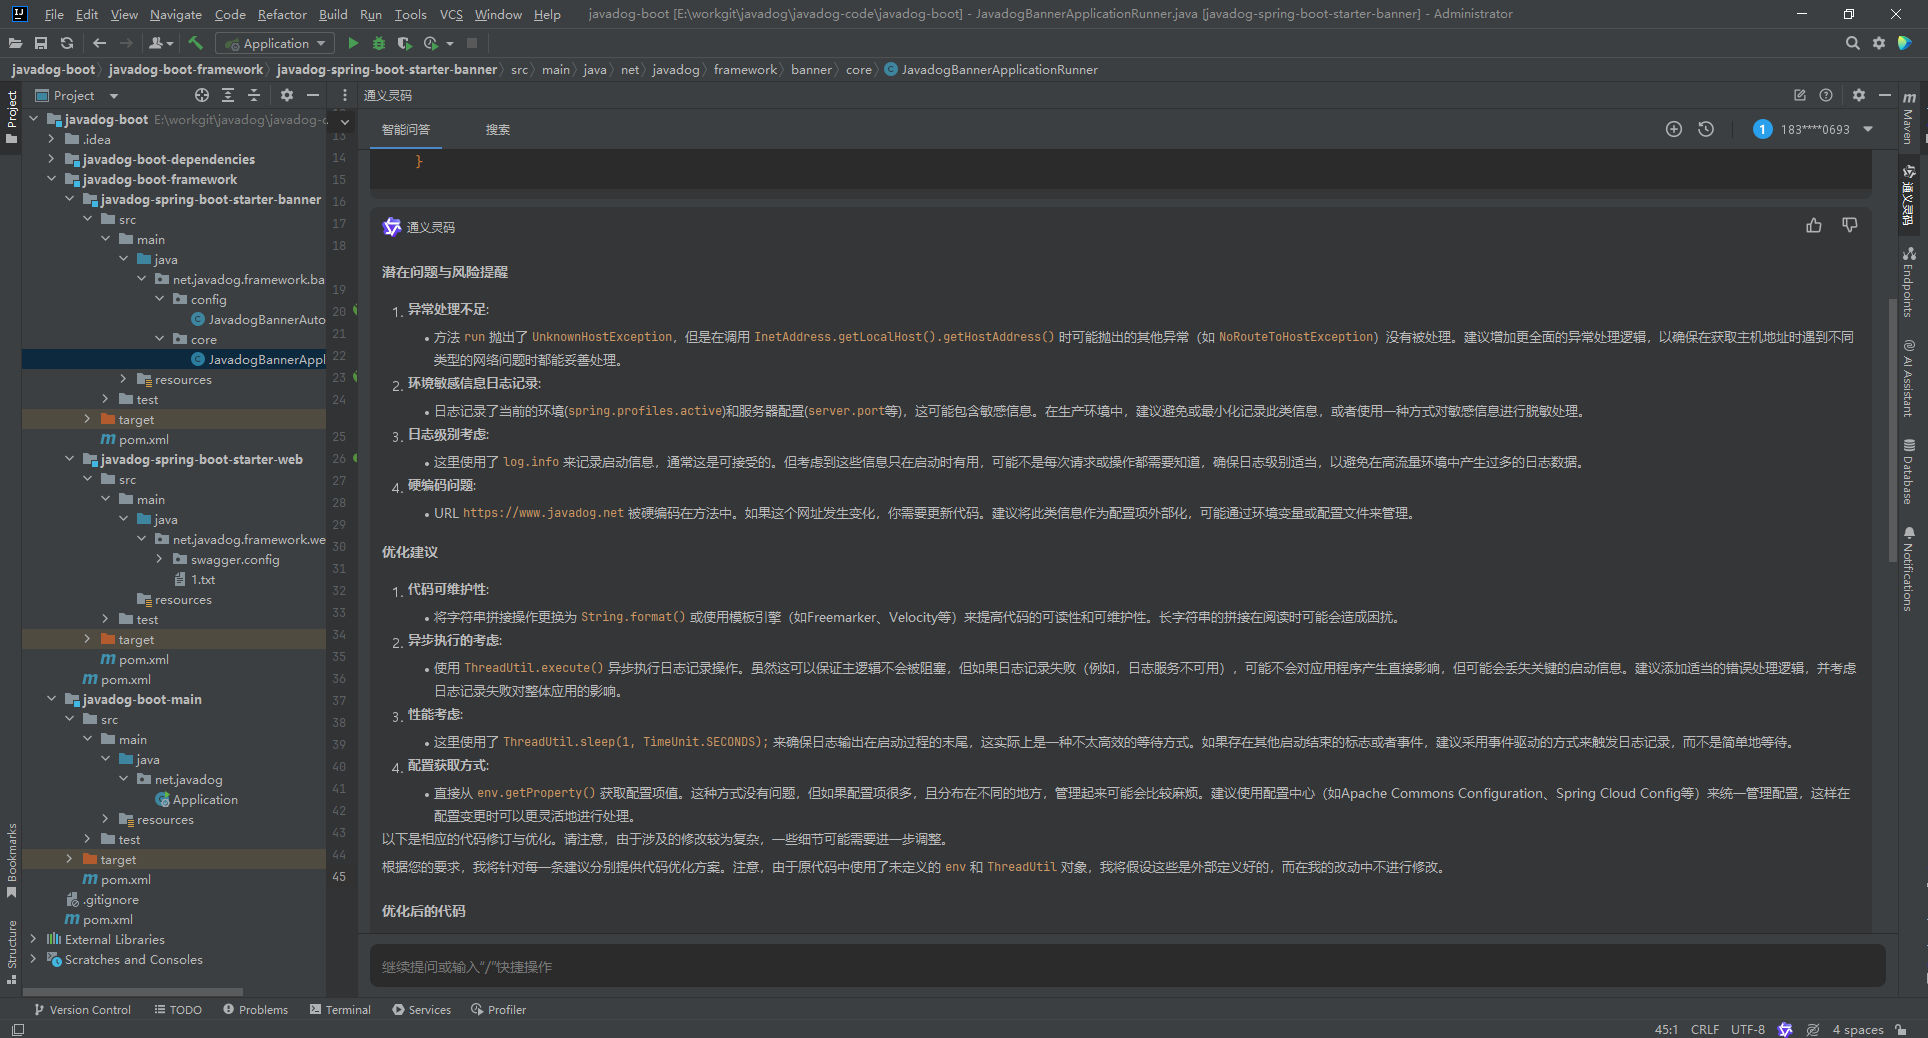Expand the swagger.config package
The image size is (1928, 1038).
[x=159, y=559]
